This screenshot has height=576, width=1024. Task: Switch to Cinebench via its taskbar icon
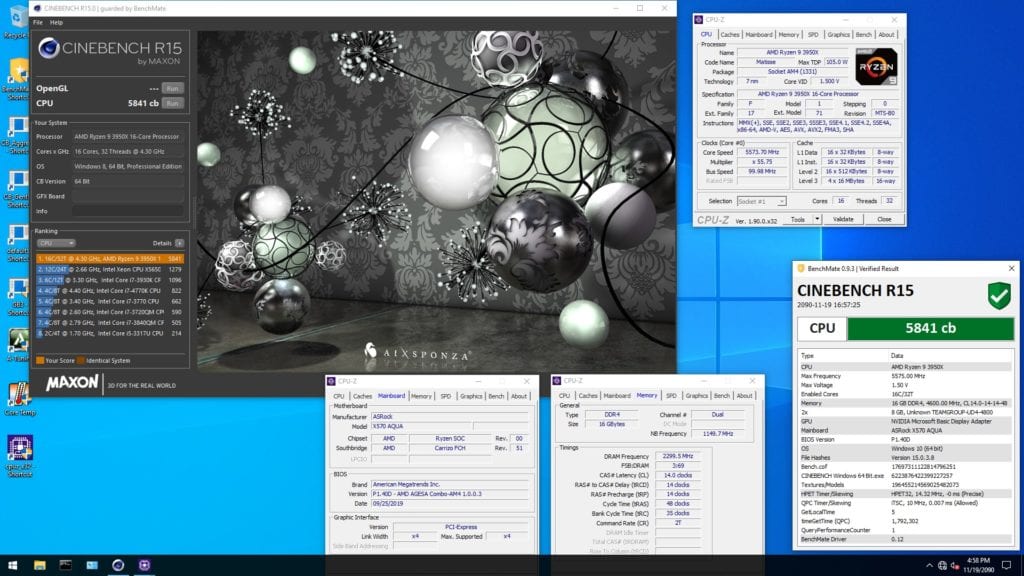(118, 565)
